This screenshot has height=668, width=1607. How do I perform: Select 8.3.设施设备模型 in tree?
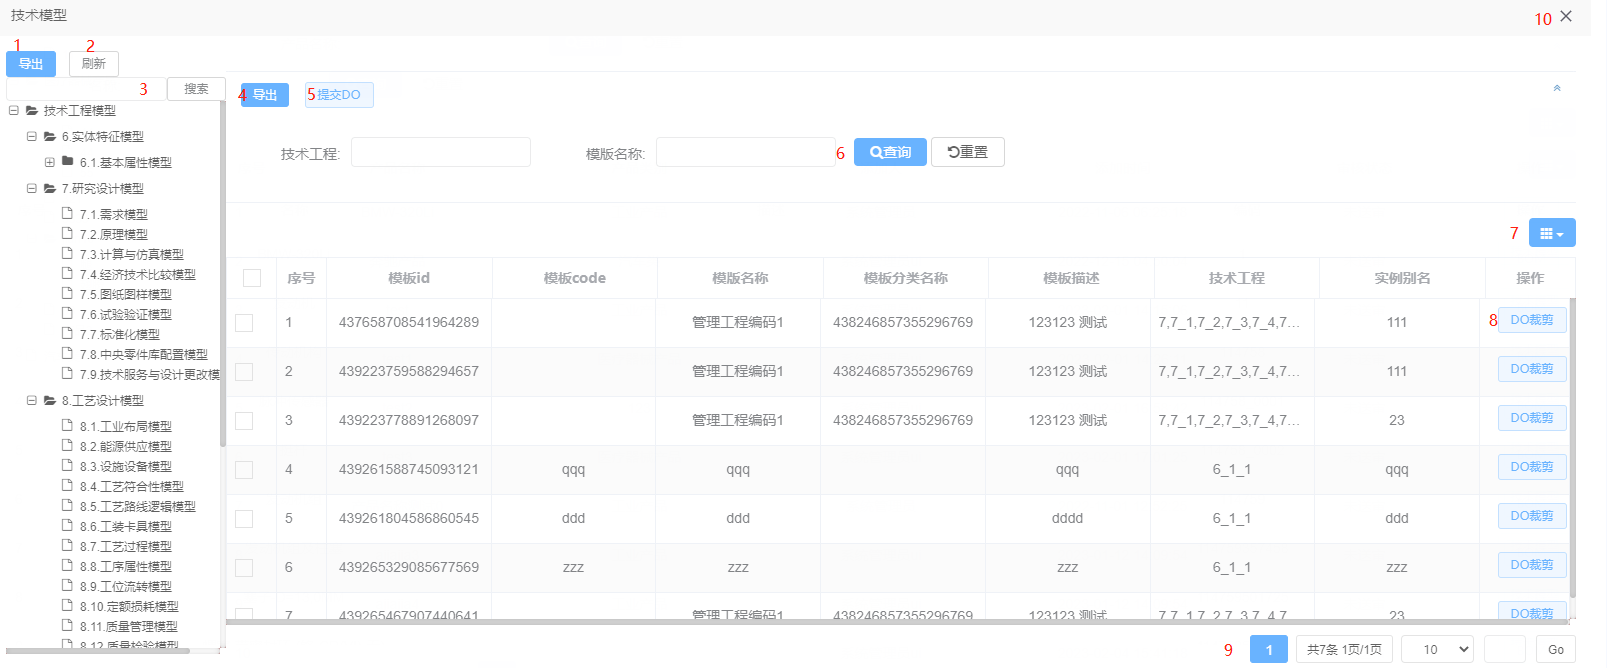126,467
